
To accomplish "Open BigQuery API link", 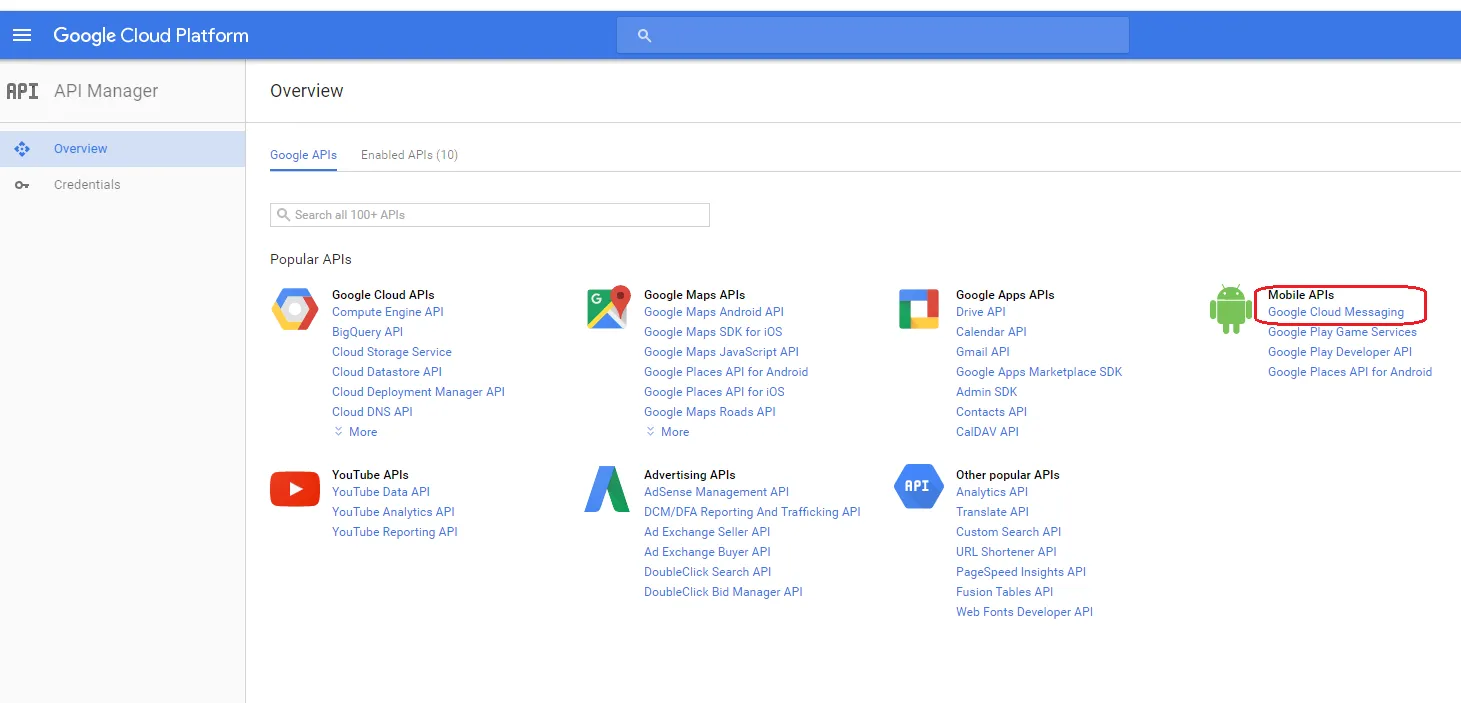I will [x=368, y=332].
